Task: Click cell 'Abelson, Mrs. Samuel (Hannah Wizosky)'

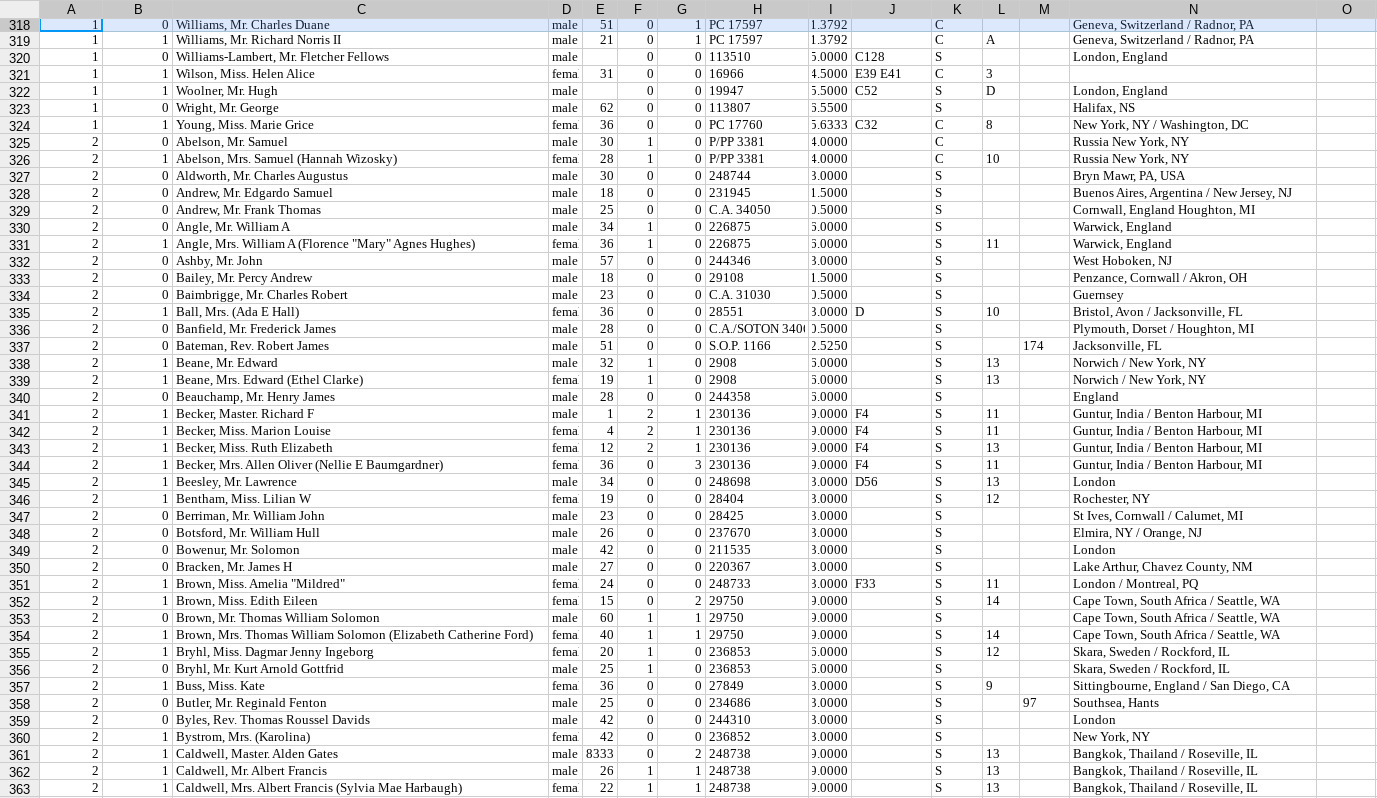Action: [361, 159]
